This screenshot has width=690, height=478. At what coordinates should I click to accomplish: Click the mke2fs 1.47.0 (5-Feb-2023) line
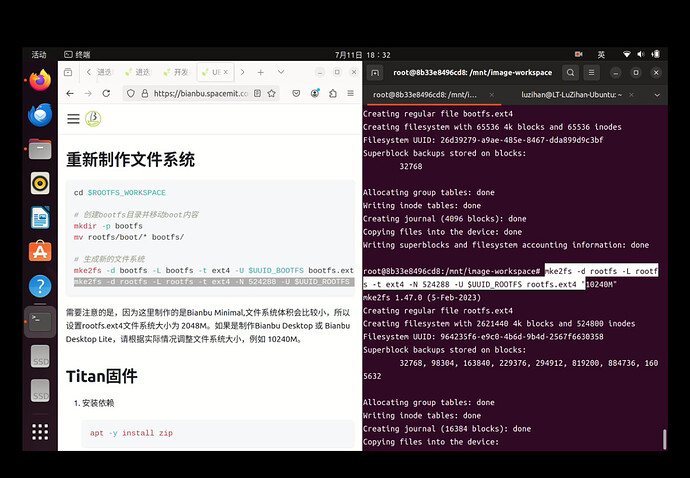pos(422,298)
